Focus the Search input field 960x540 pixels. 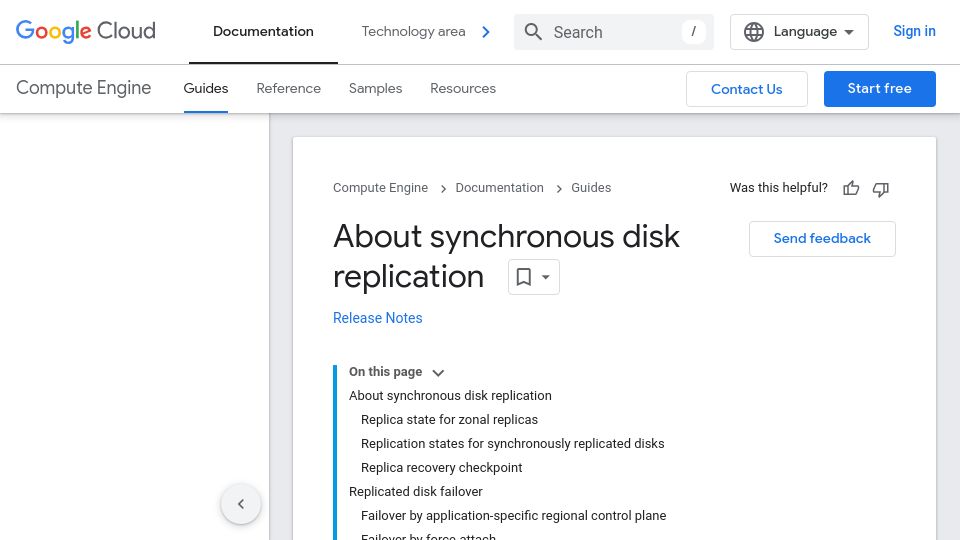pyautogui.click(x=613, y=32)
